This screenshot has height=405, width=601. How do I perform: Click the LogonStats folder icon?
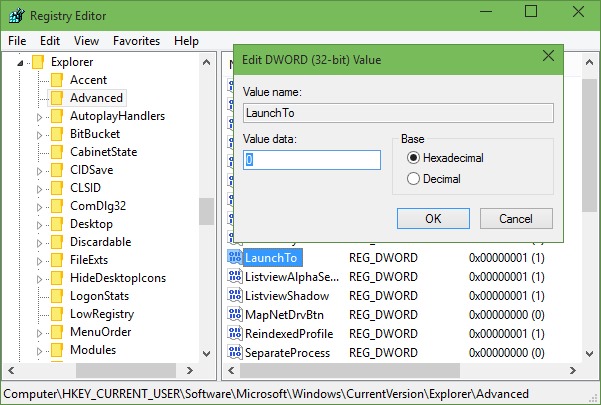click(57, 296)
